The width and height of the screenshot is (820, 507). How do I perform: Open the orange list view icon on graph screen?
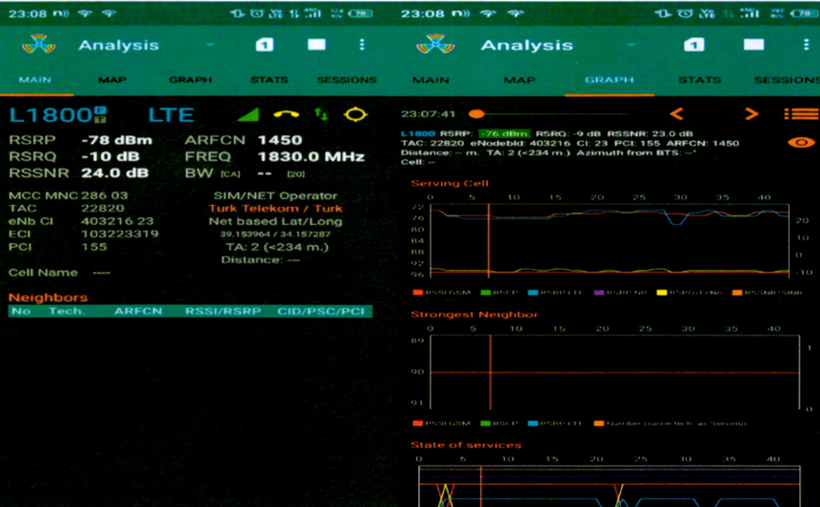pos(800,114)
